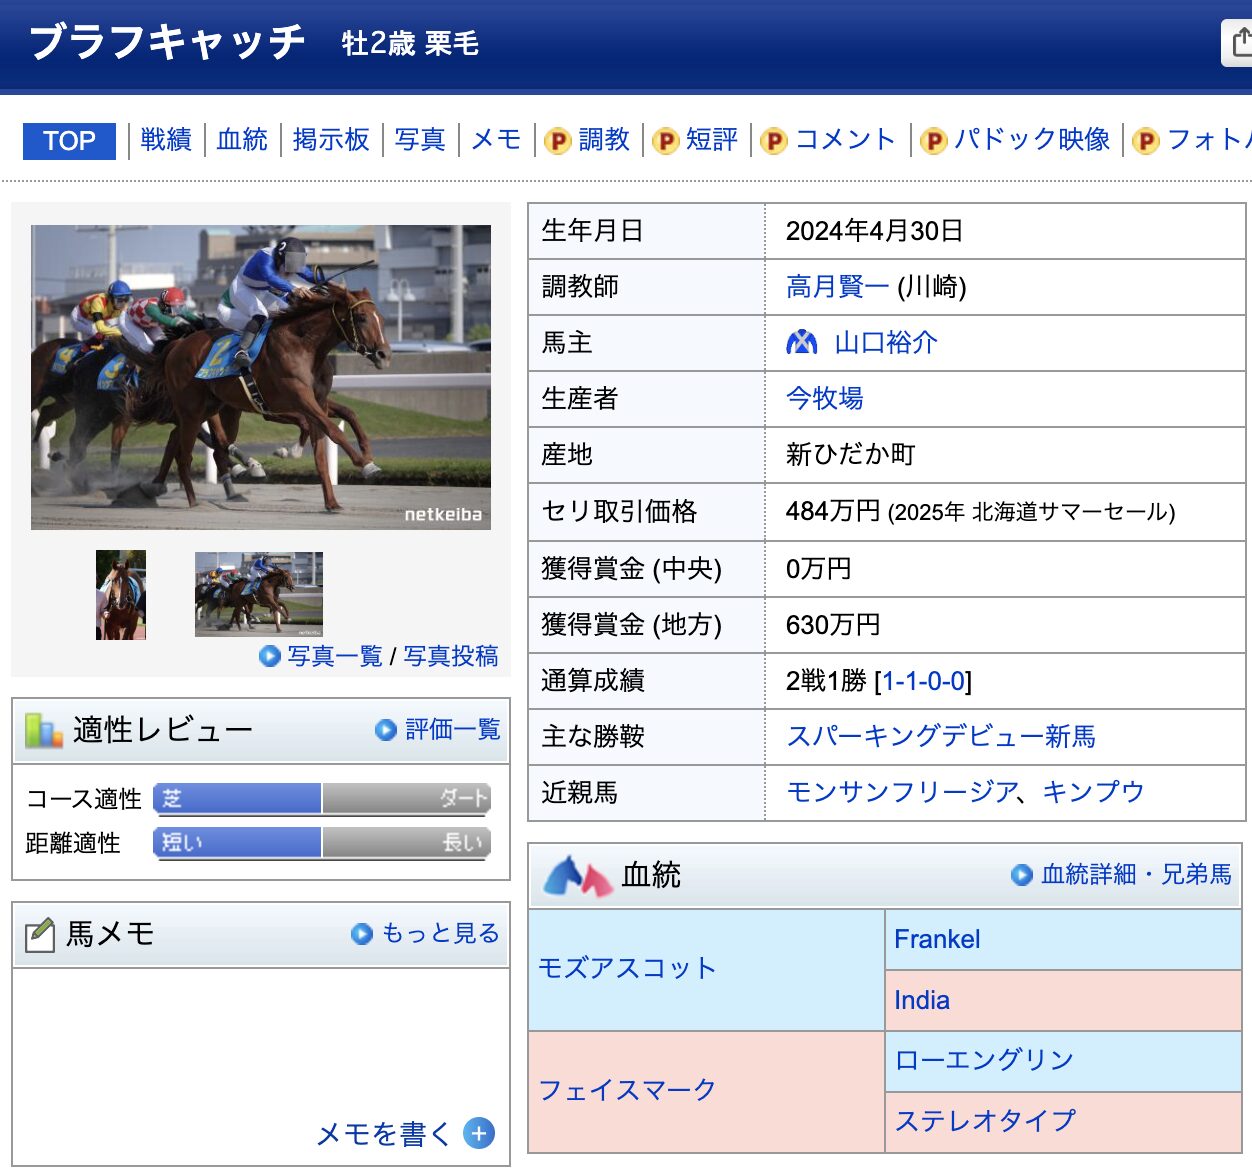Click the horse name ブラフキャッチ heading

tap(167, 42)
